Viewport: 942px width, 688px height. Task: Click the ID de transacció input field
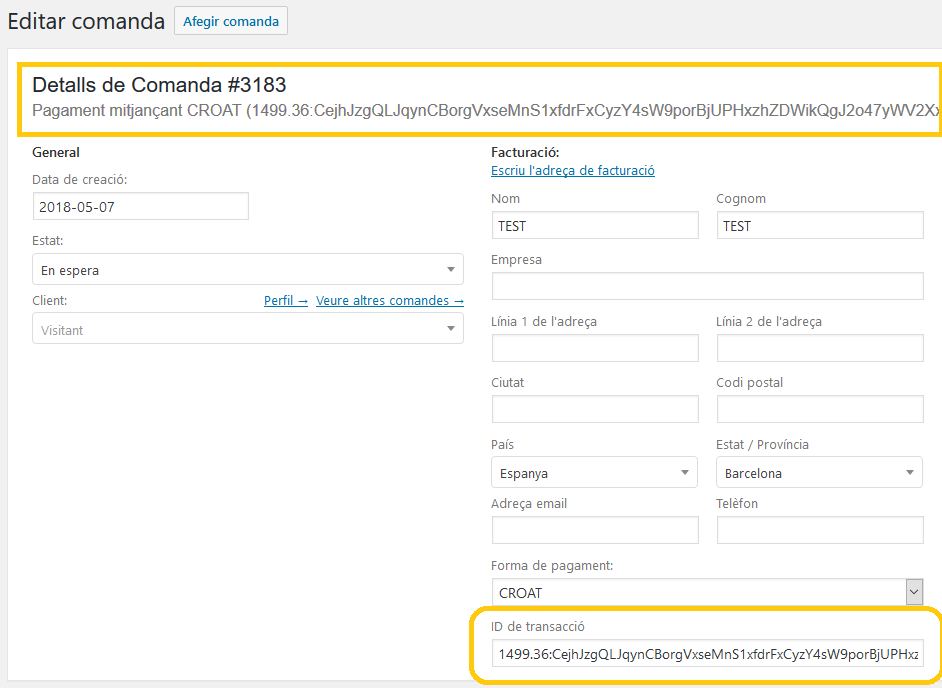(708, 654)
